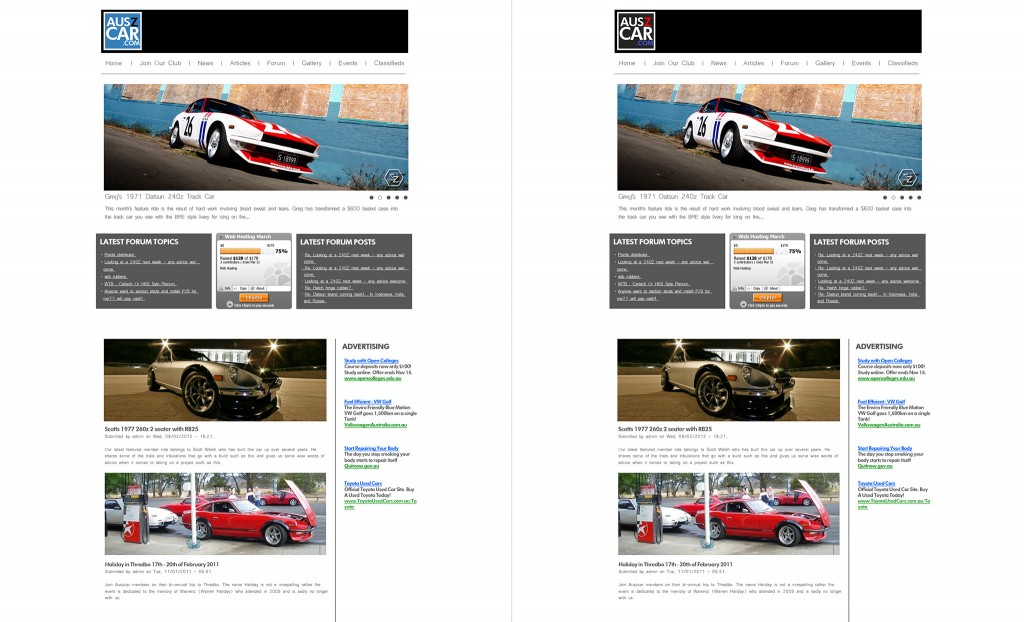Click the About tab in left Web Hosting widget
Screen dimensions: 1024x622
pyautogui.click(x=258, y=288)
